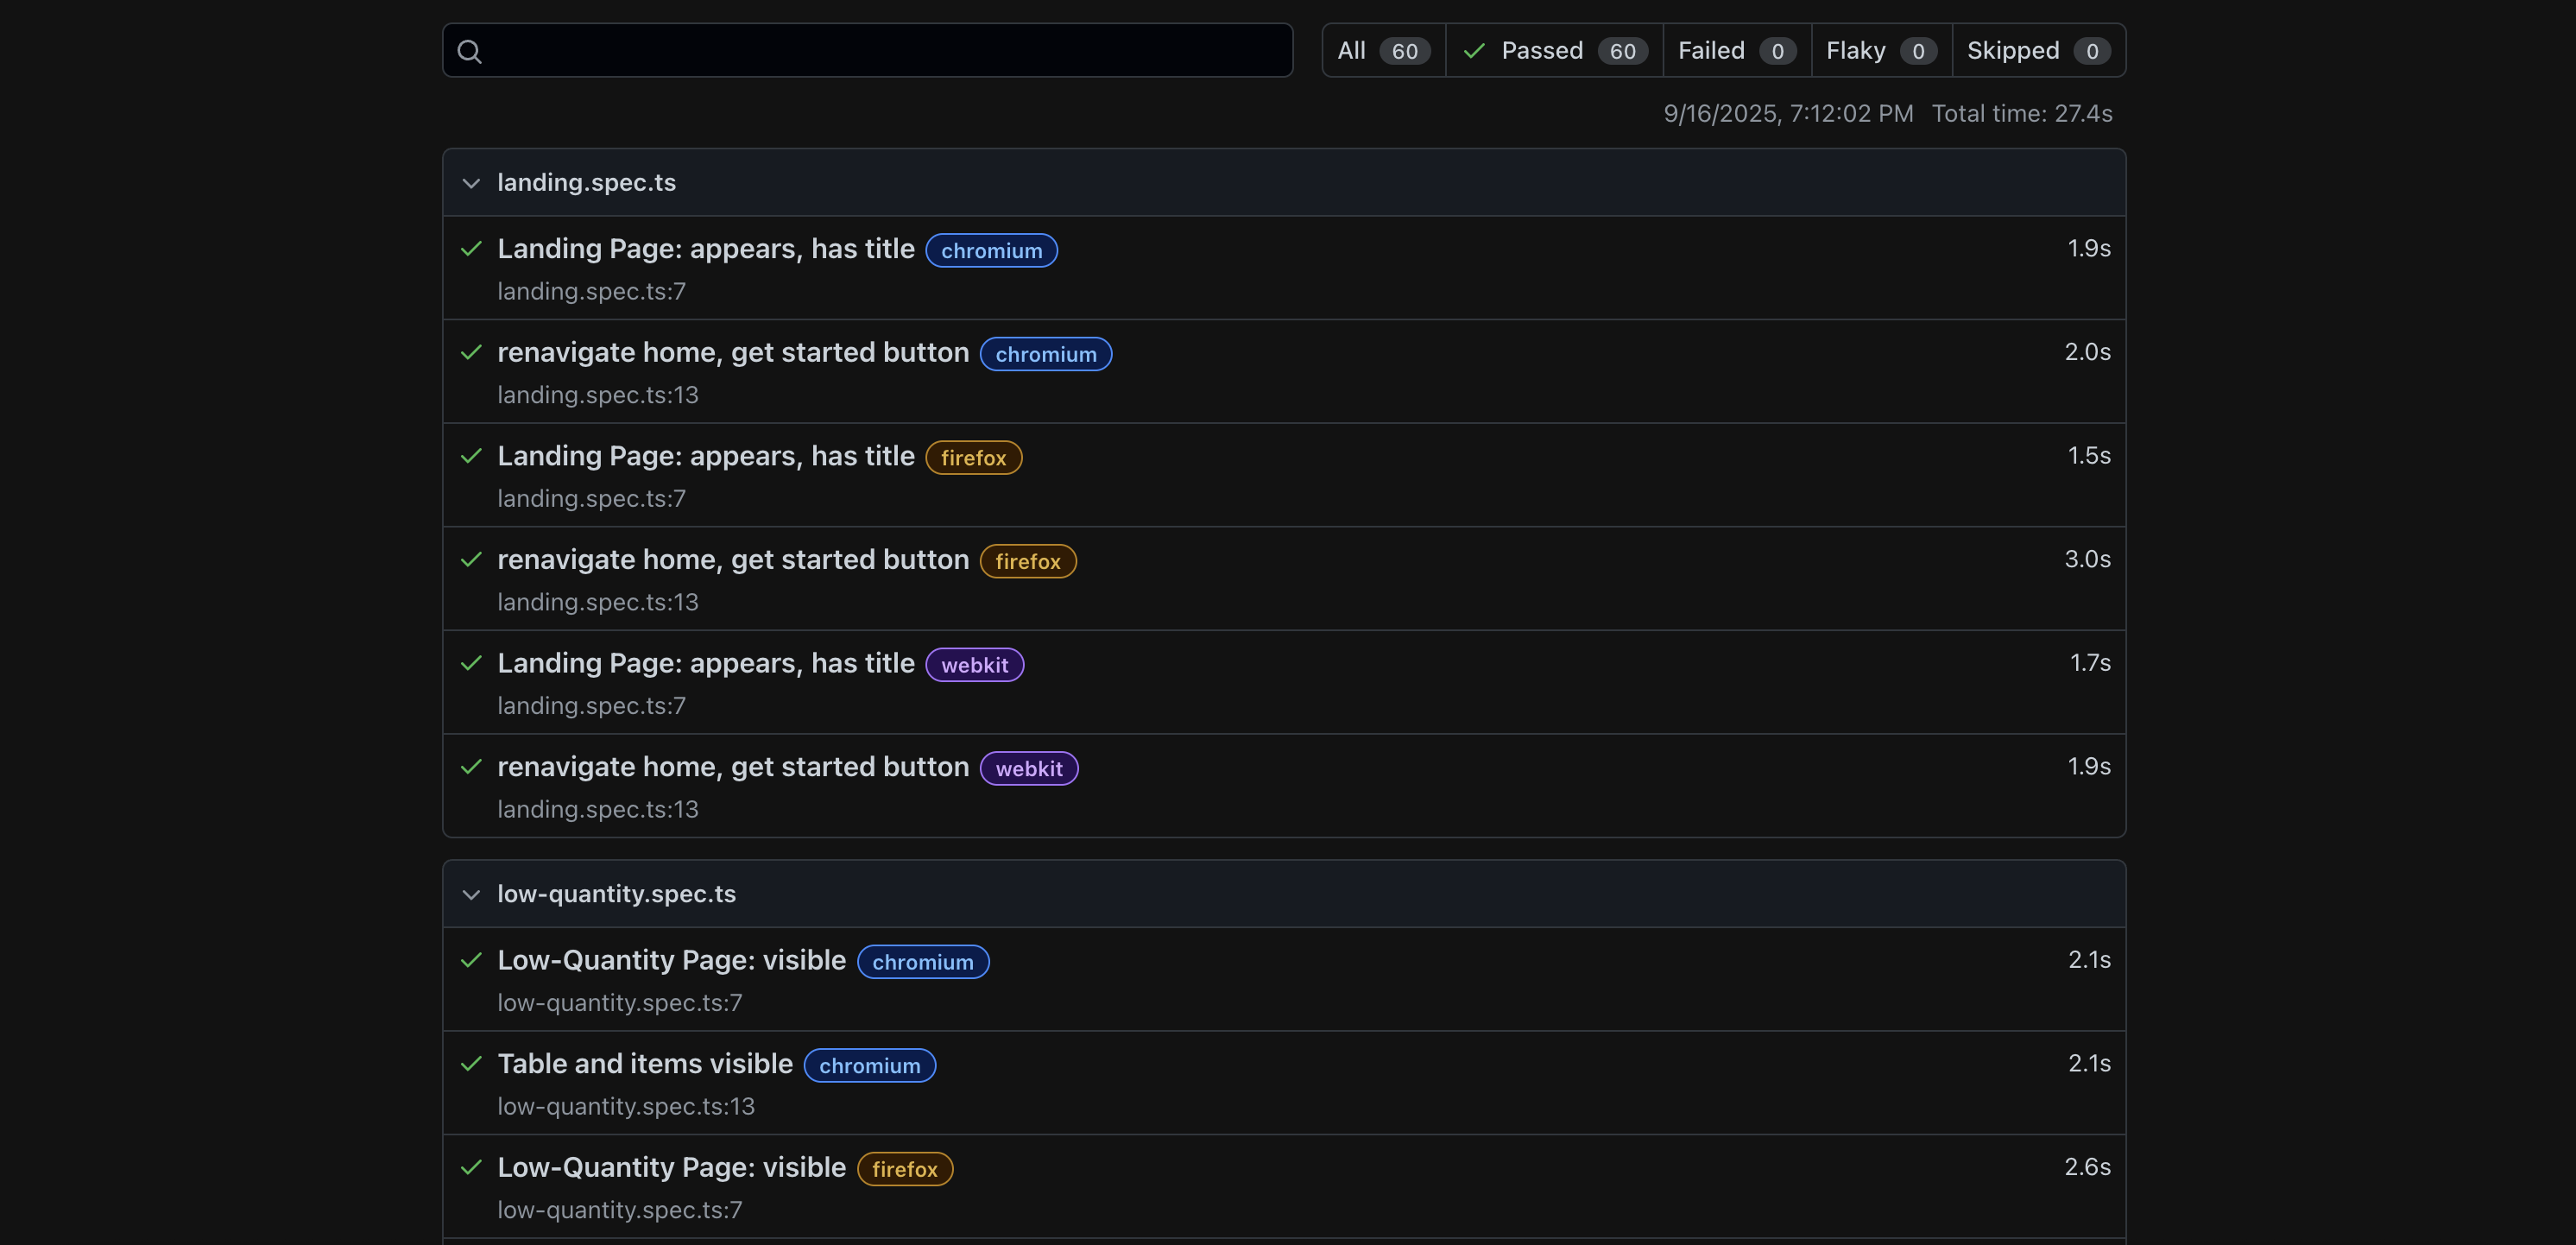Open Table and items visible test
This screenshot has height=1245, width=2576.
[x=644, y=1064]
